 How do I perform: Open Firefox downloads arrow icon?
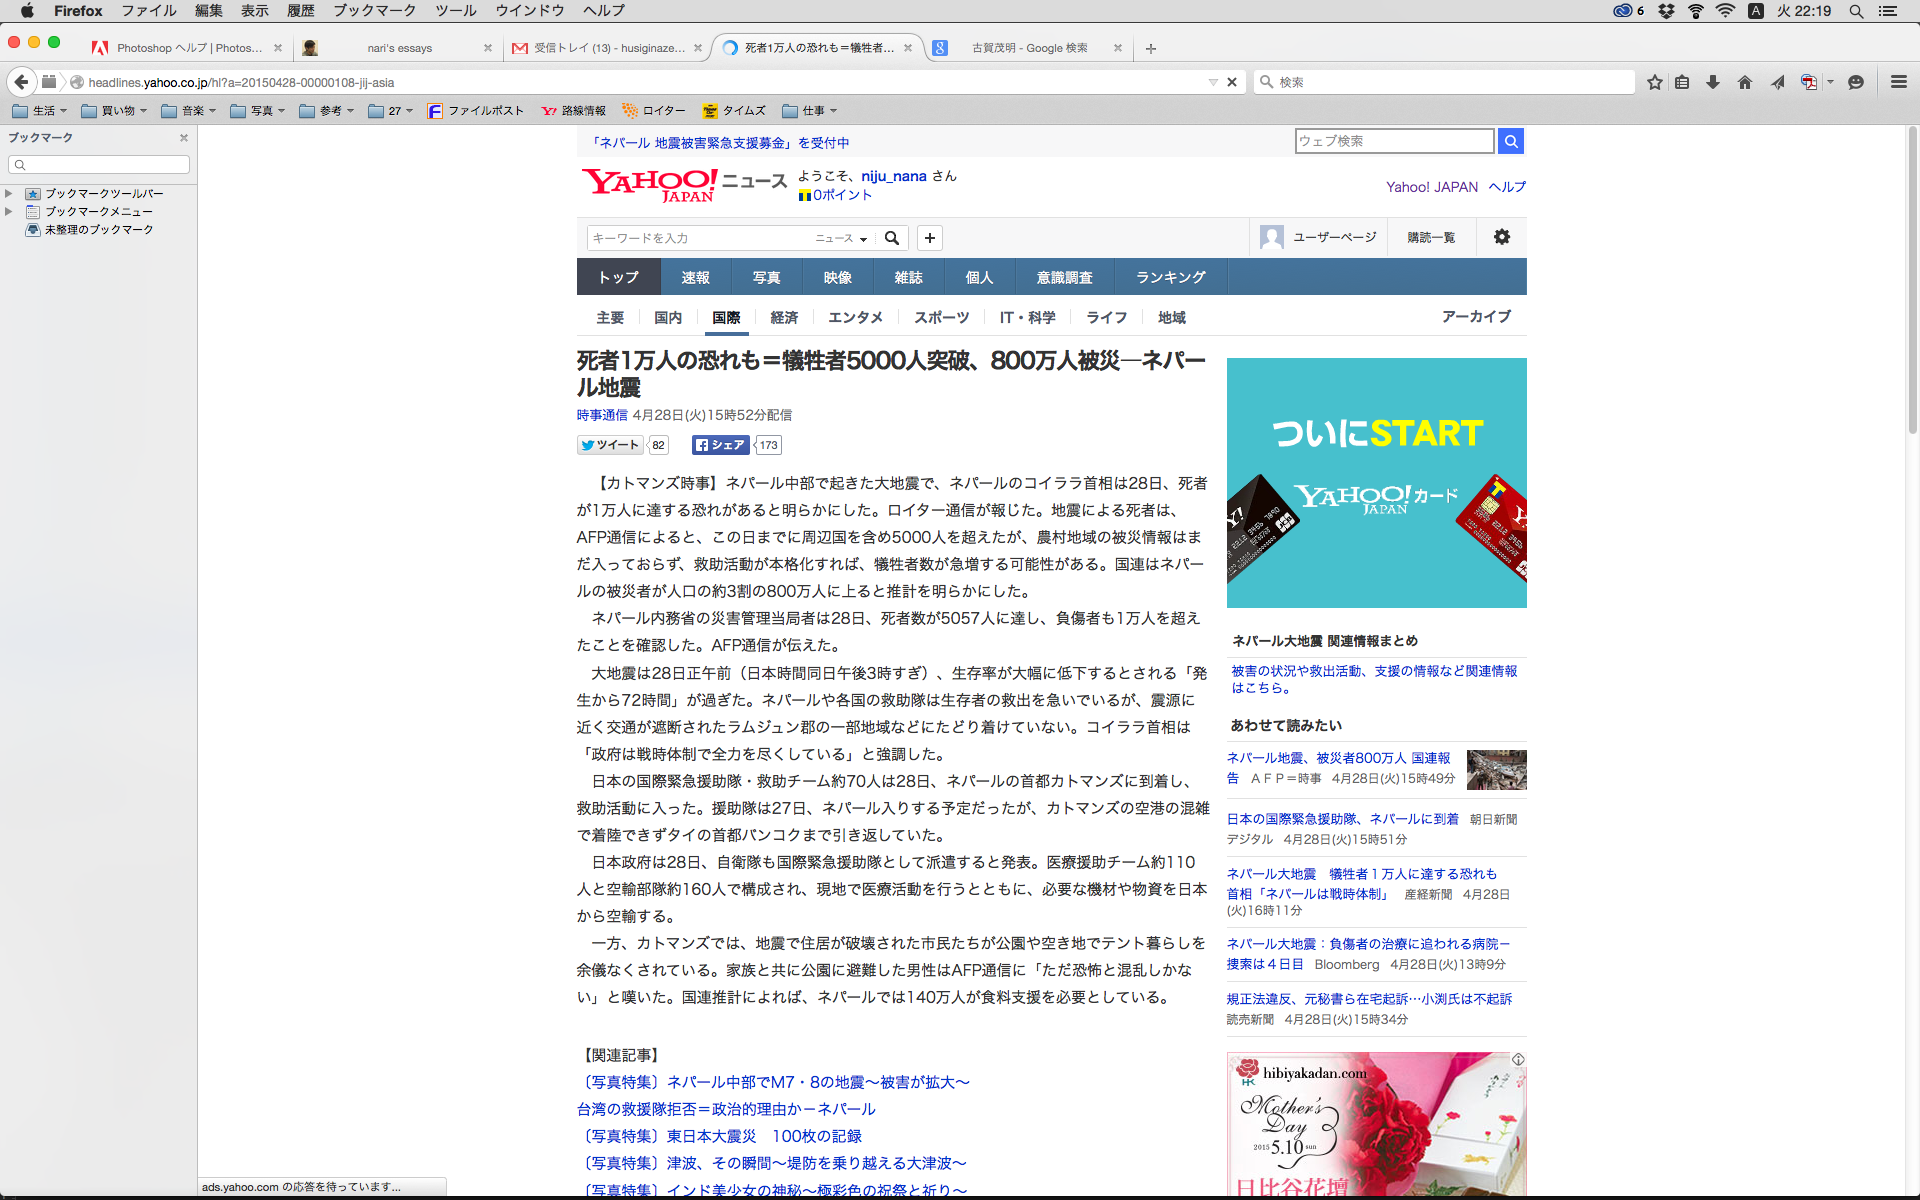click(1713, 82)
